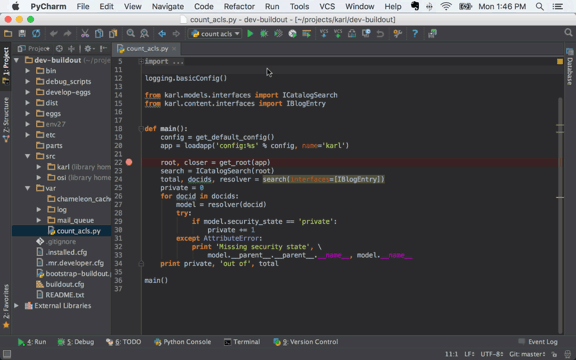Image resolution: width=576 pixels, height=360 pixels.
Task: Click the Replace icon in toolbar
Action: [x=144, y=34]
